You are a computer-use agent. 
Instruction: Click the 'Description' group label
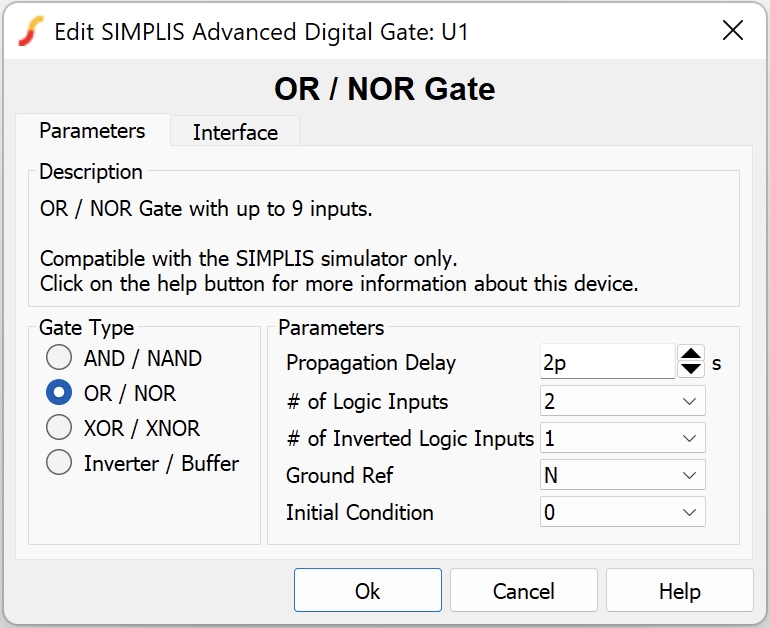click(91, 172)
